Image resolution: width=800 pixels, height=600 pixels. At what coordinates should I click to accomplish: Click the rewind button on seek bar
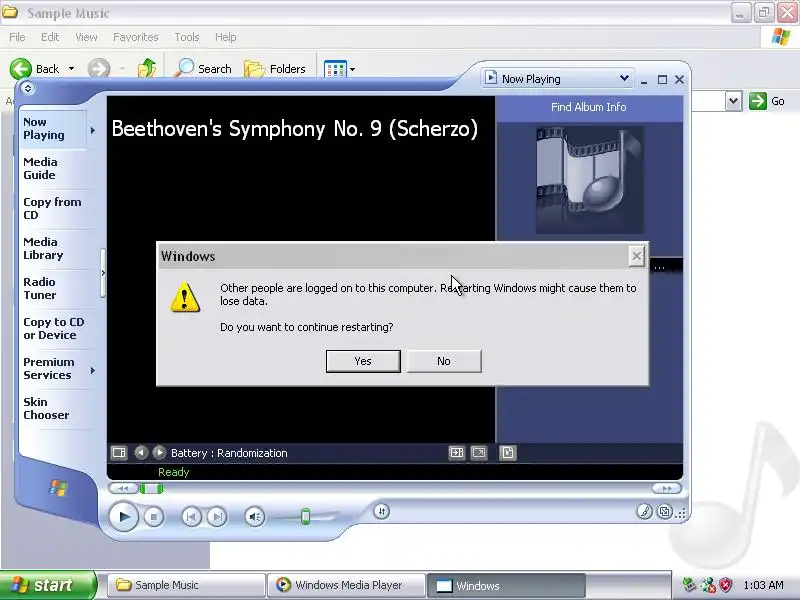click(123, 488)
